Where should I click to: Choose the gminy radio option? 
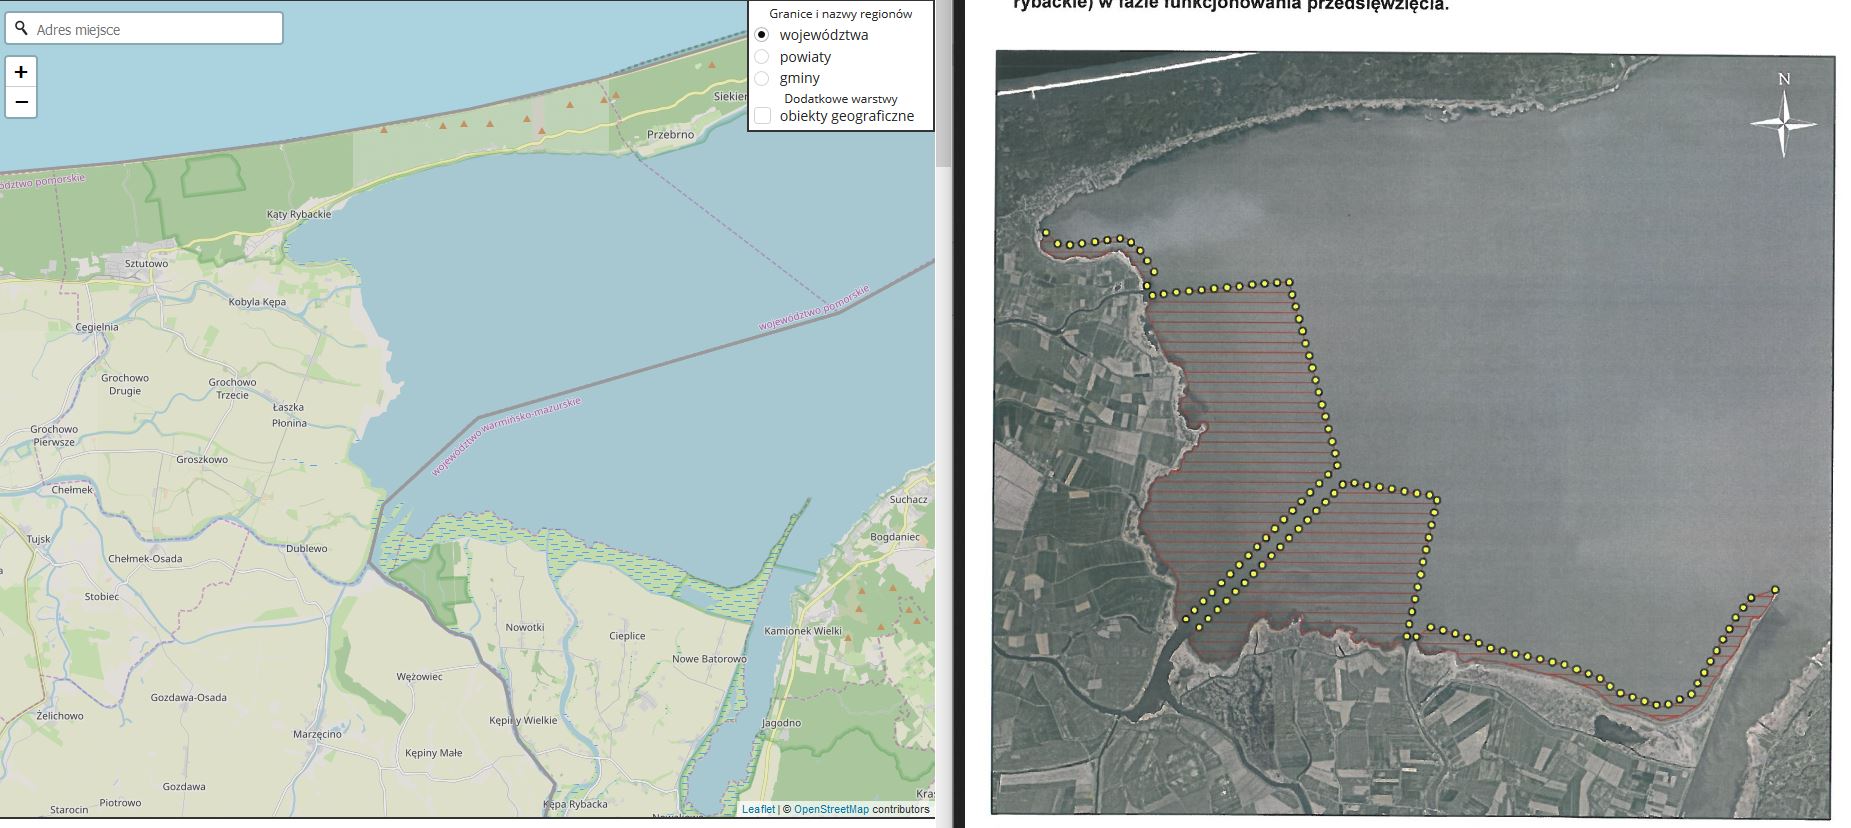tap(762, 78)
